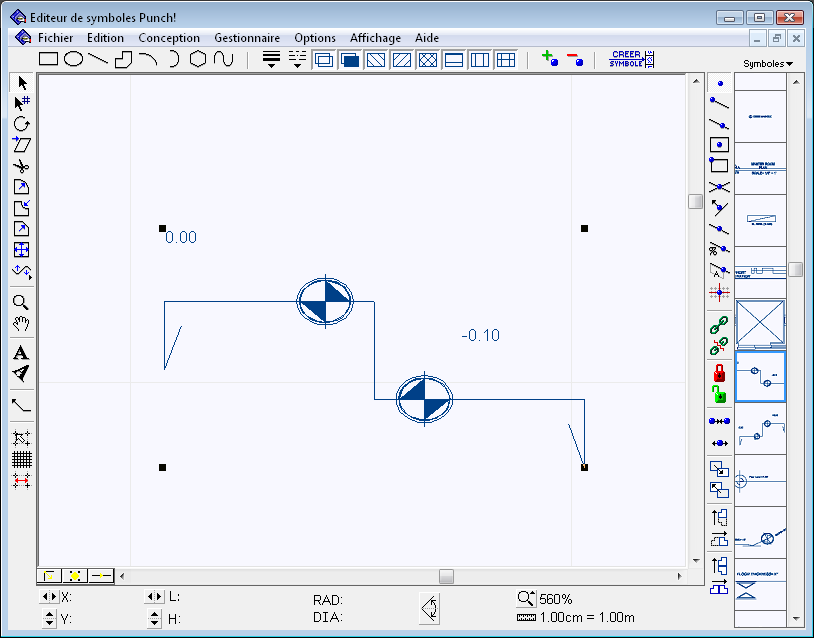The width and height of the screenshot is (814, 638).
Task: Select the text tool A
Action: (x=21, y=353)
